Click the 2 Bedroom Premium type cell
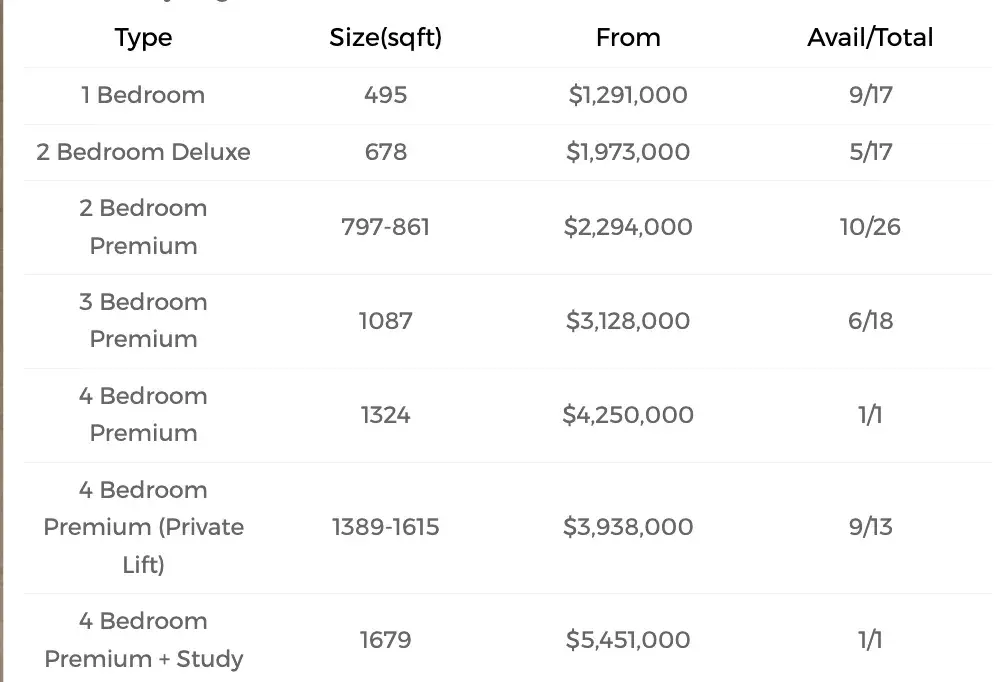Screen dimensions: 996x682 click(x=143, y=227)
